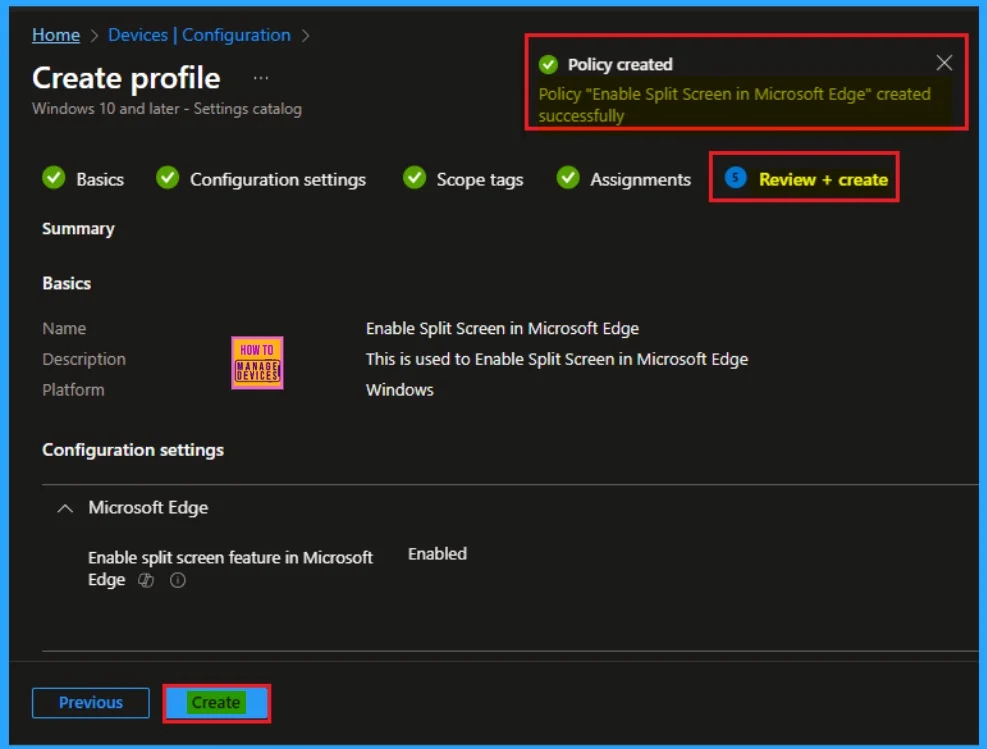Click the Windows platform value

pyautogui.click(x=400, y=390)
